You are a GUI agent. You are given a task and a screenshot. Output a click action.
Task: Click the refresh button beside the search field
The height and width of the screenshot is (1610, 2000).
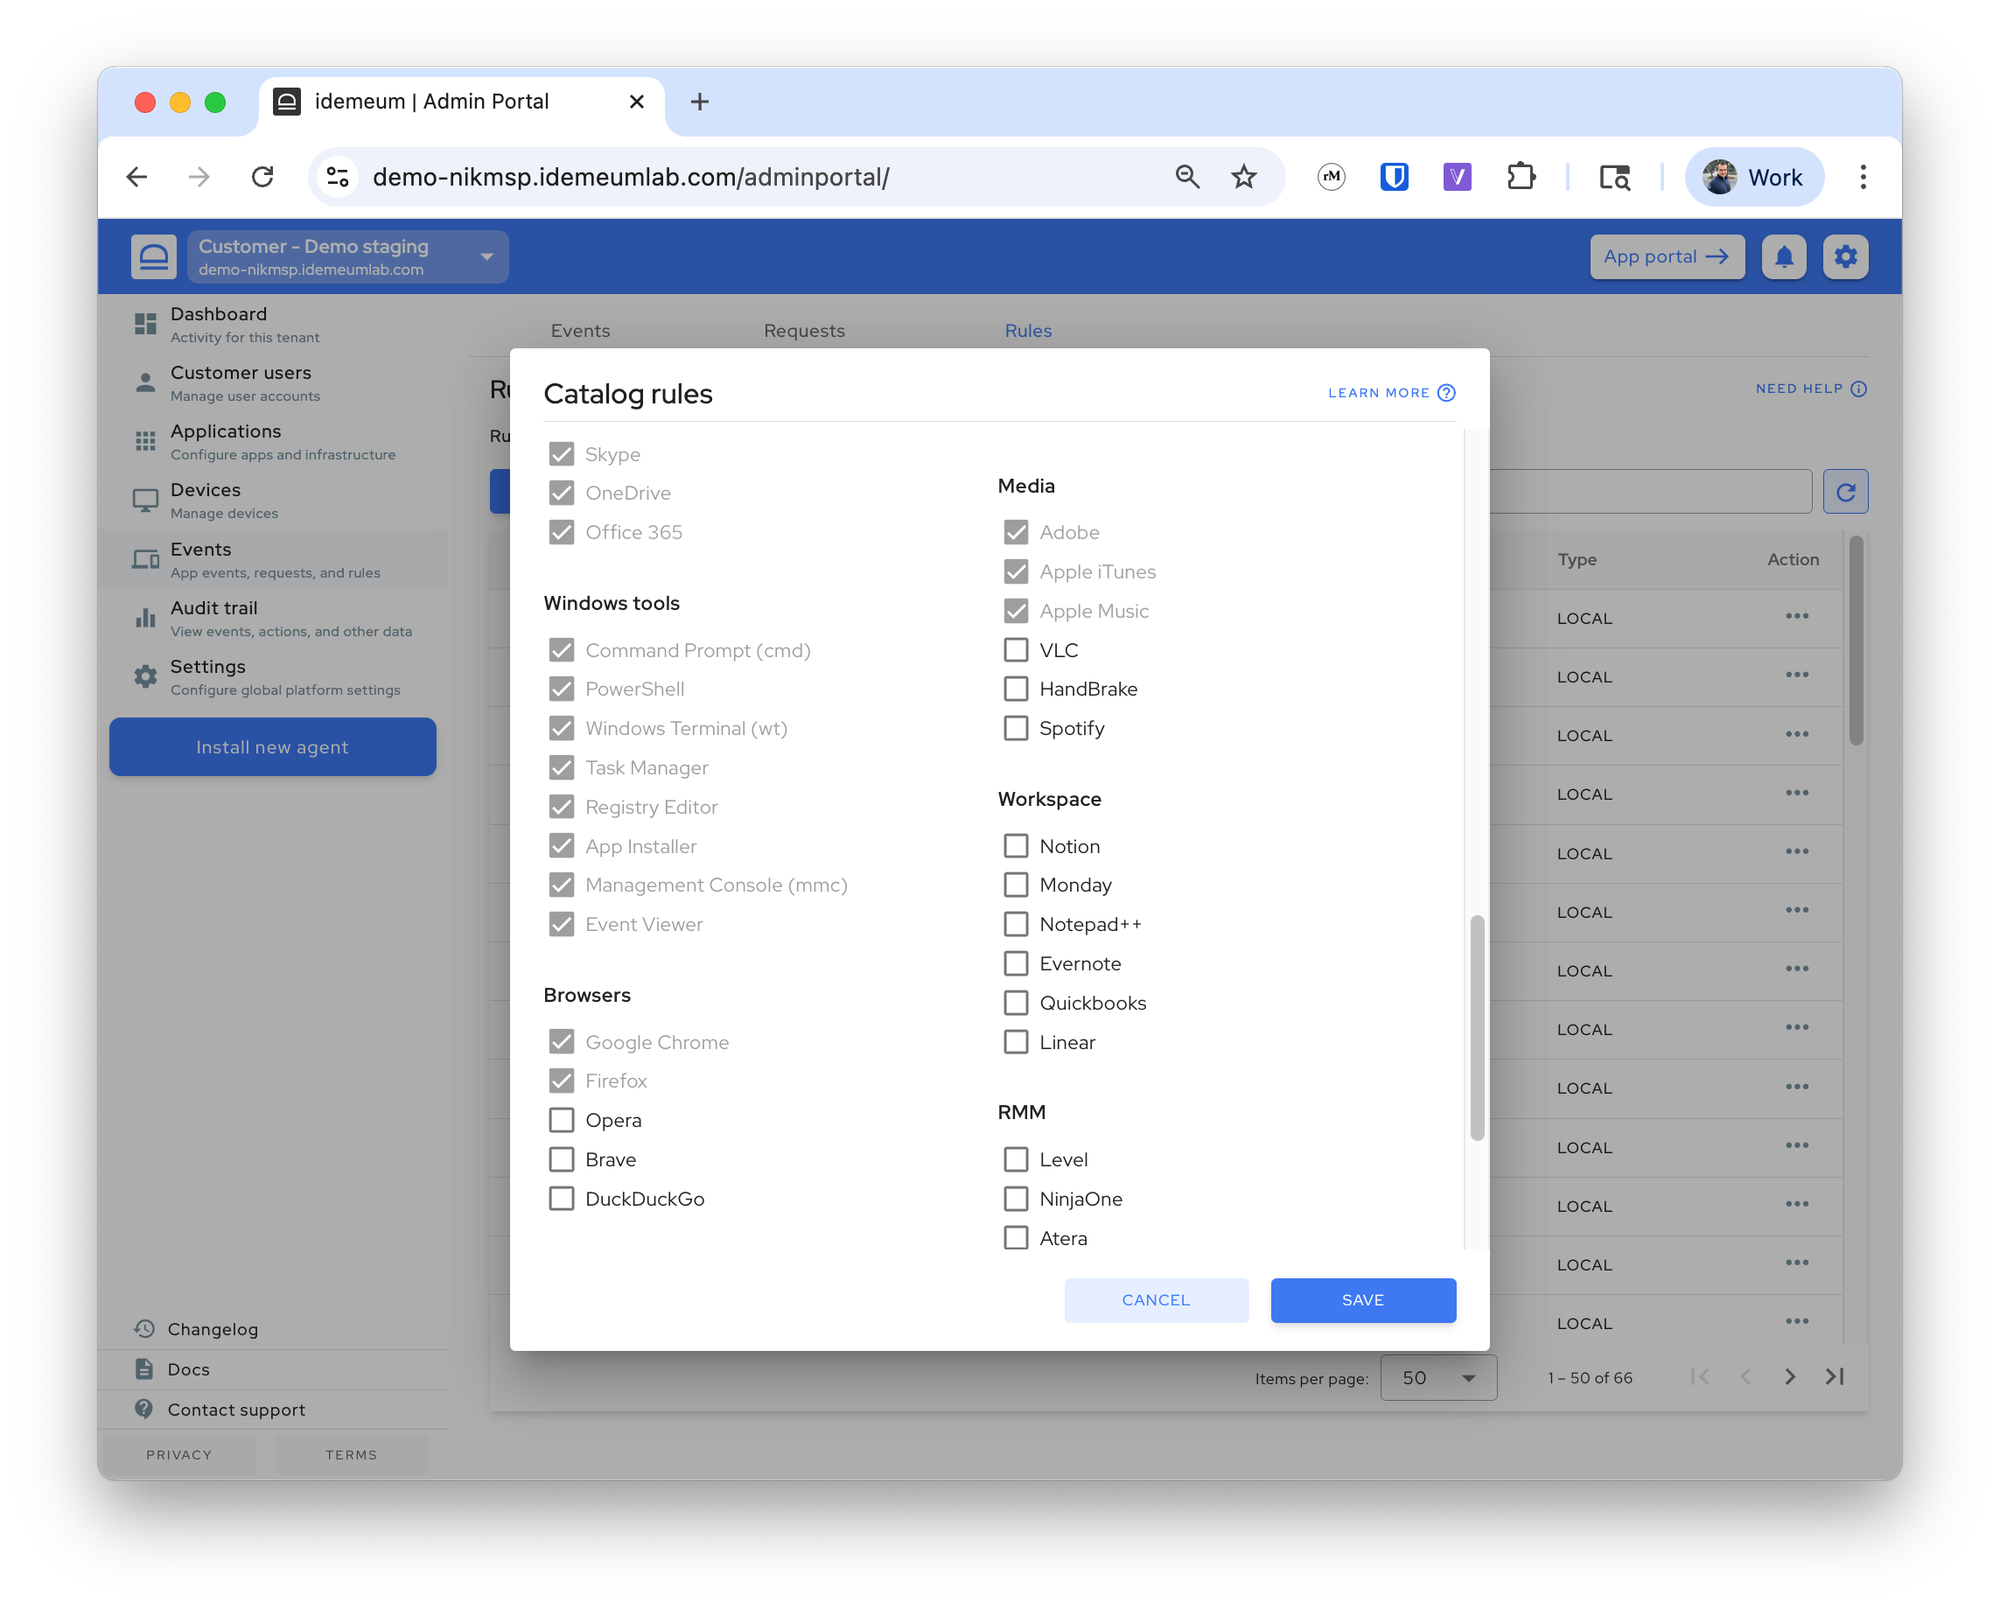(x=1845, y=491)
